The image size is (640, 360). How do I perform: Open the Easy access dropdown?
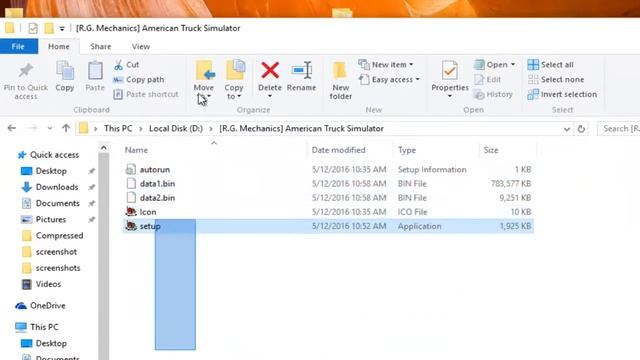coord(389,80)
